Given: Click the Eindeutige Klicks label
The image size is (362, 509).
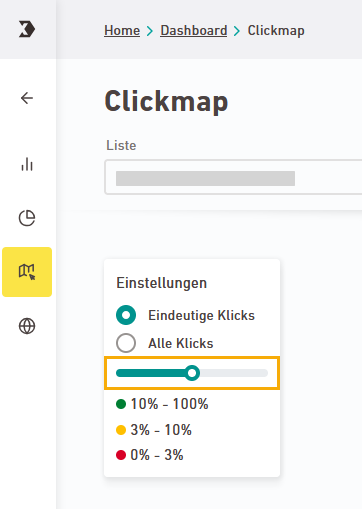Looking at the screenshot, I should pyautogui.click(x=201, y=315).
